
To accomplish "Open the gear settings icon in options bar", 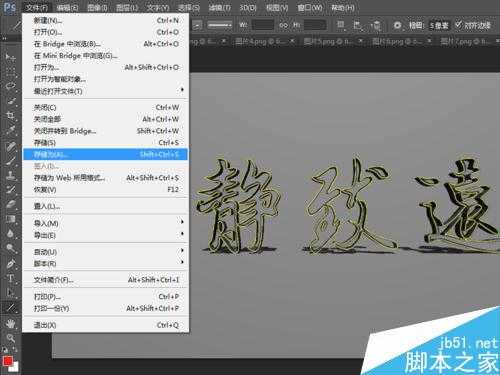I will 397,25.
